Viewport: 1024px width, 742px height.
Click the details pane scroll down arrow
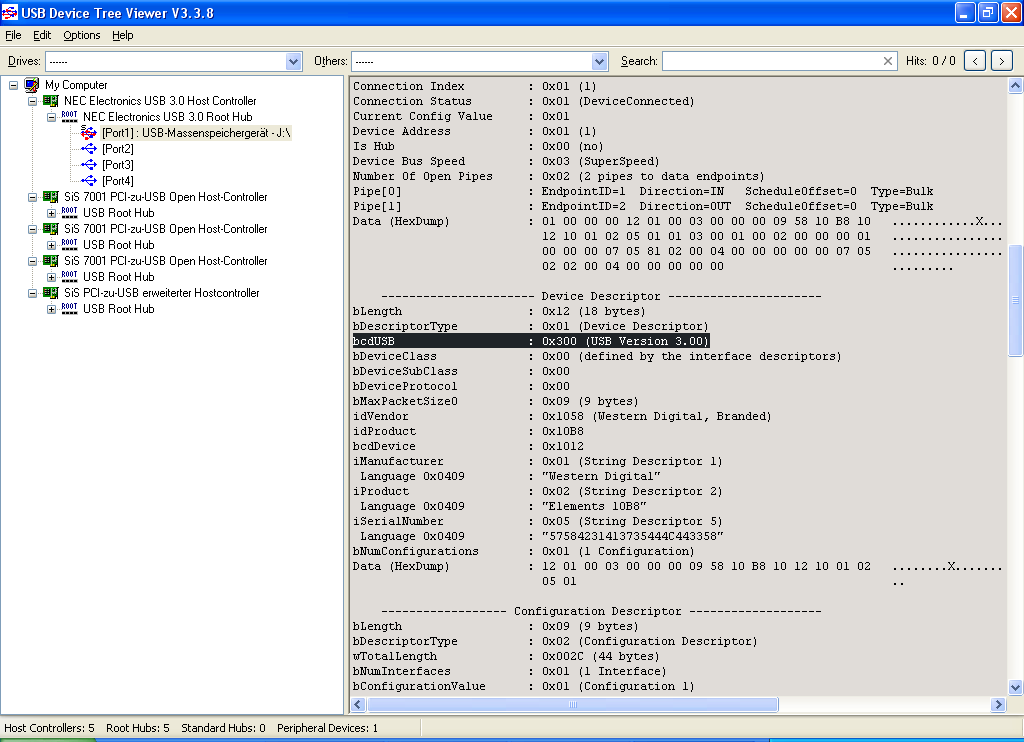pyautogui.click(x=1015, y=687)
